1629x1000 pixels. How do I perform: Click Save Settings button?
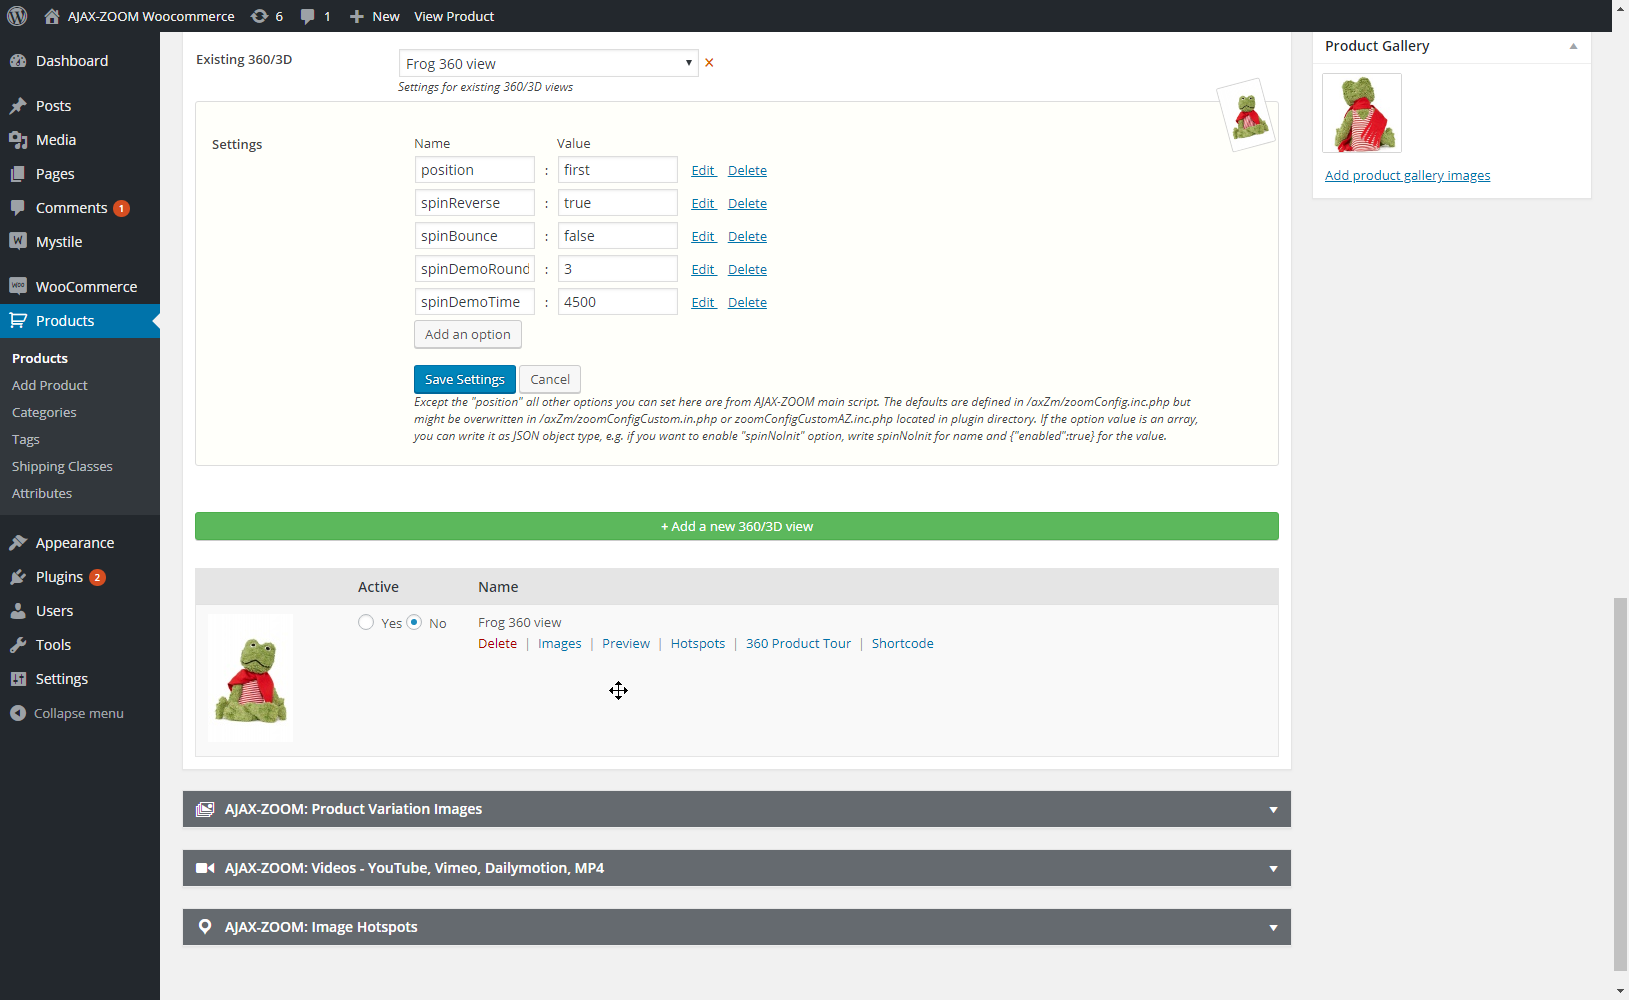pyautogui.click(x=465, y=379)
